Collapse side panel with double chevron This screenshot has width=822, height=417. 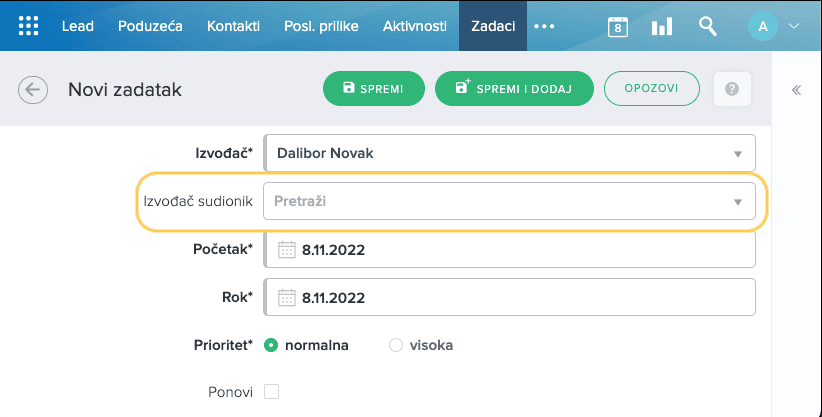point(796,90)
